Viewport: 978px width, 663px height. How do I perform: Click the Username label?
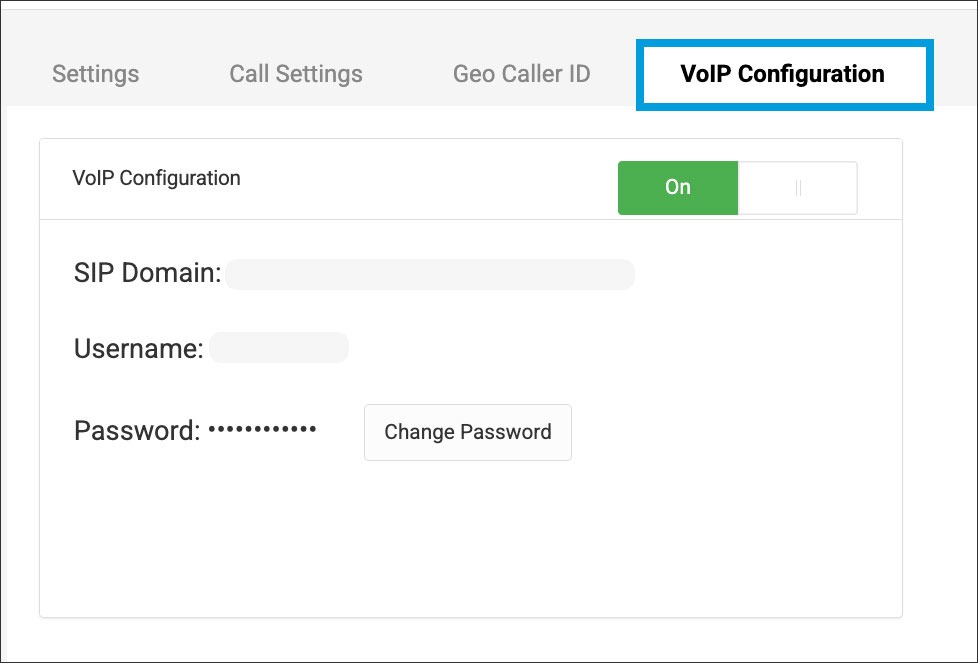tap(139, 349)
